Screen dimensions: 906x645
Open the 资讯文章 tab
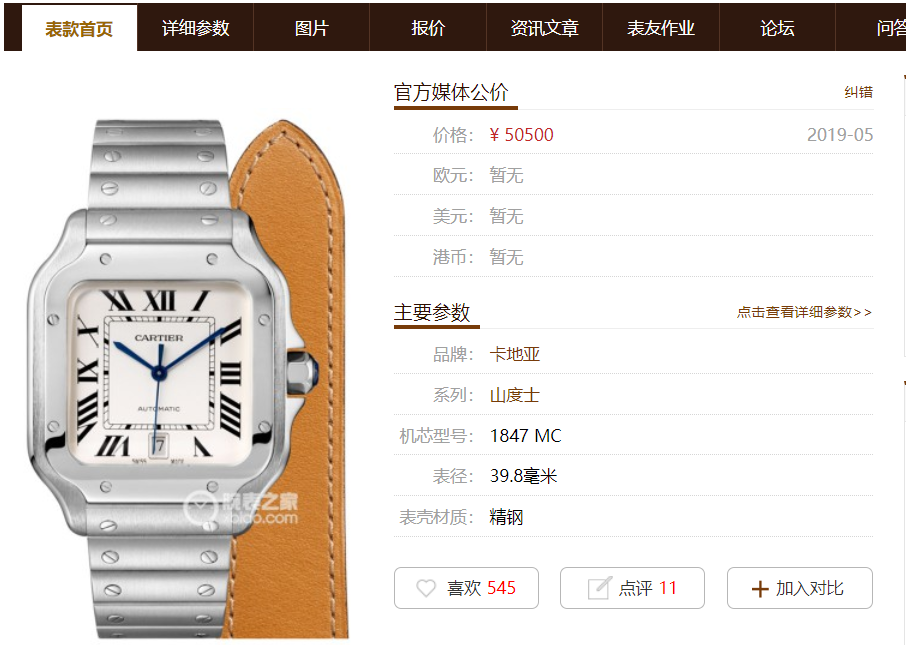[544, 28]
